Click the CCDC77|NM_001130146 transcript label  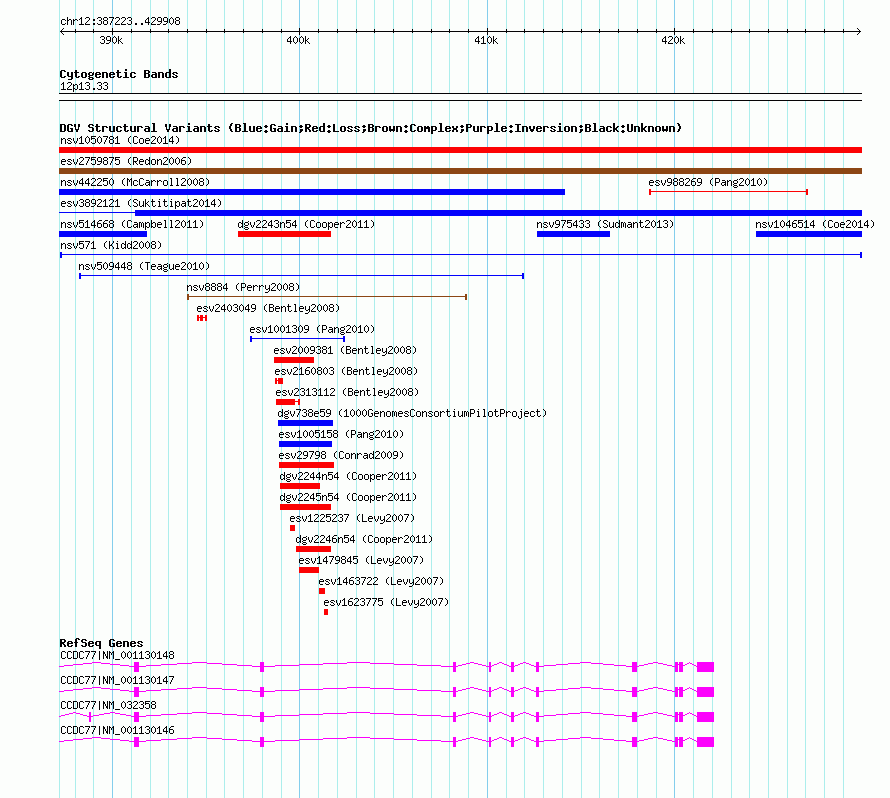coord(117,730)
